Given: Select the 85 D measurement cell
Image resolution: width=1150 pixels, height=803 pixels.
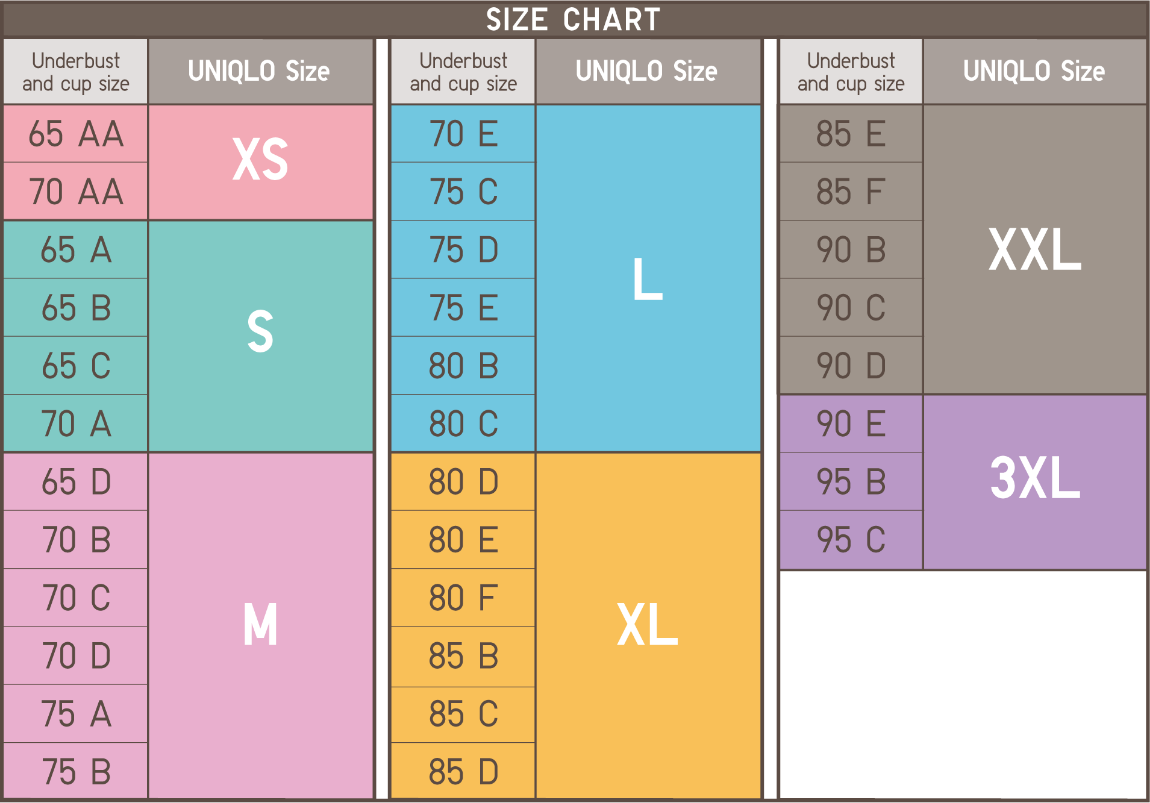Looking at the screenshot, I should 463,772.
